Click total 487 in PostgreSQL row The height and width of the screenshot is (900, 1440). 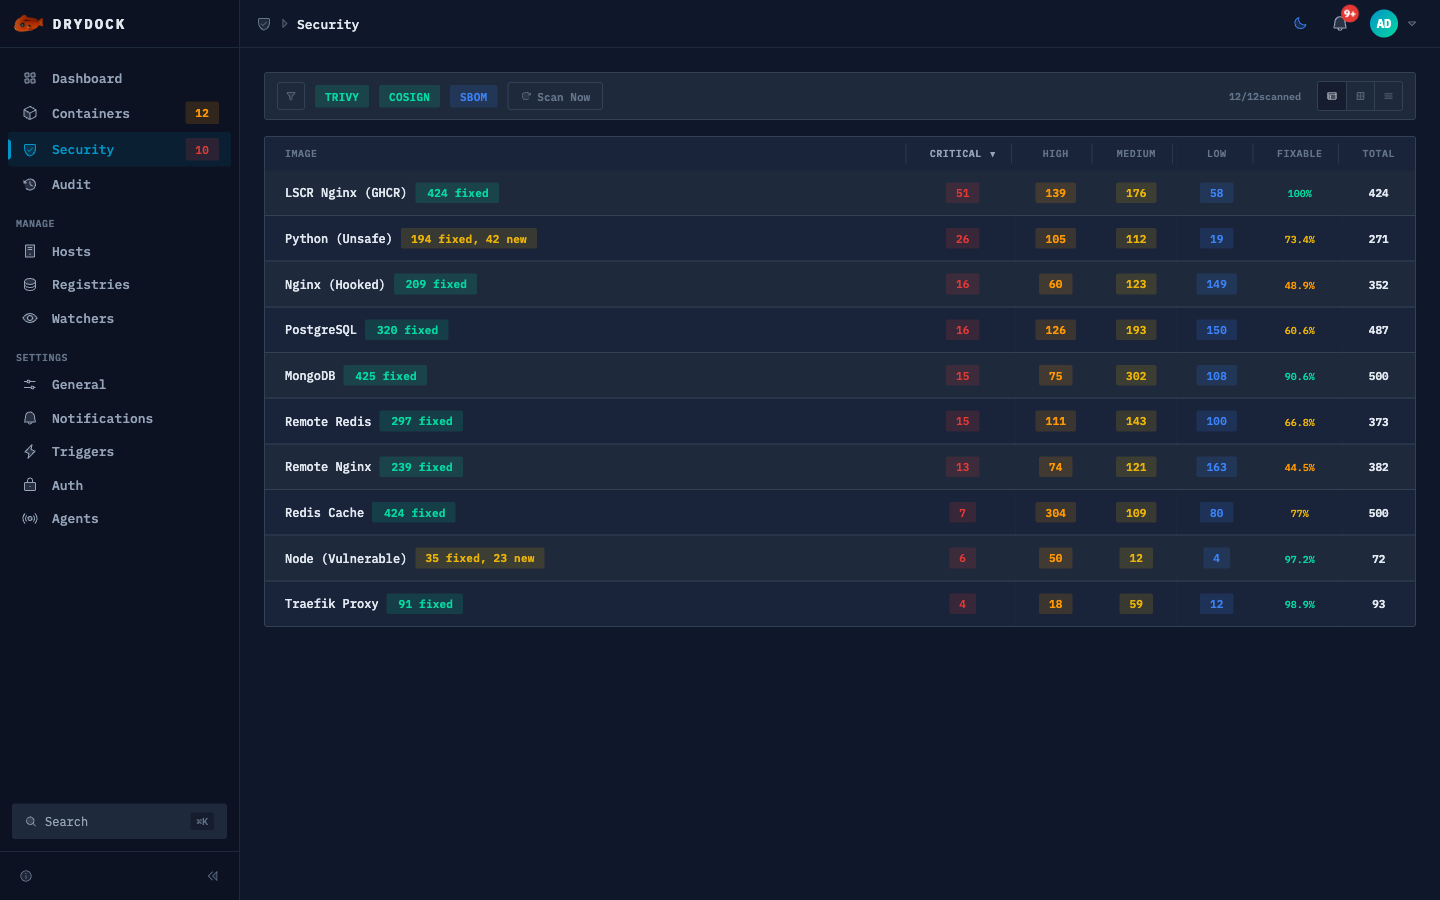pos(1378,330)
